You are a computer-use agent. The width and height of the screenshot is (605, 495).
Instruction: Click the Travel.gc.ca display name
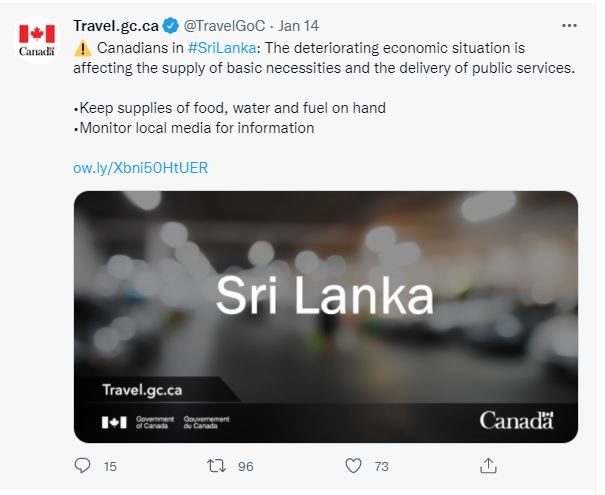pos(117,26)
